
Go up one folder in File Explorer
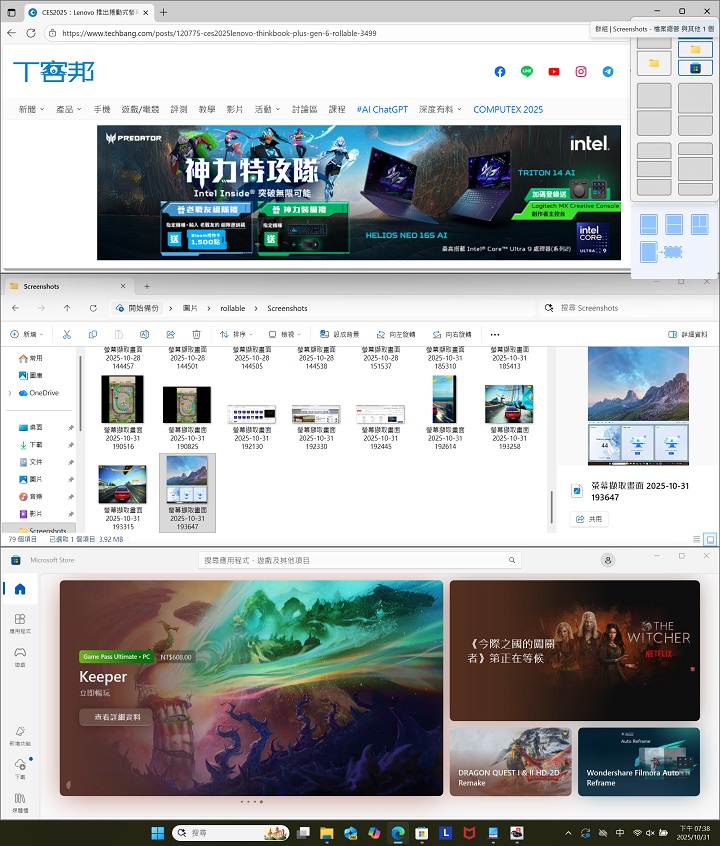point(67,308)
